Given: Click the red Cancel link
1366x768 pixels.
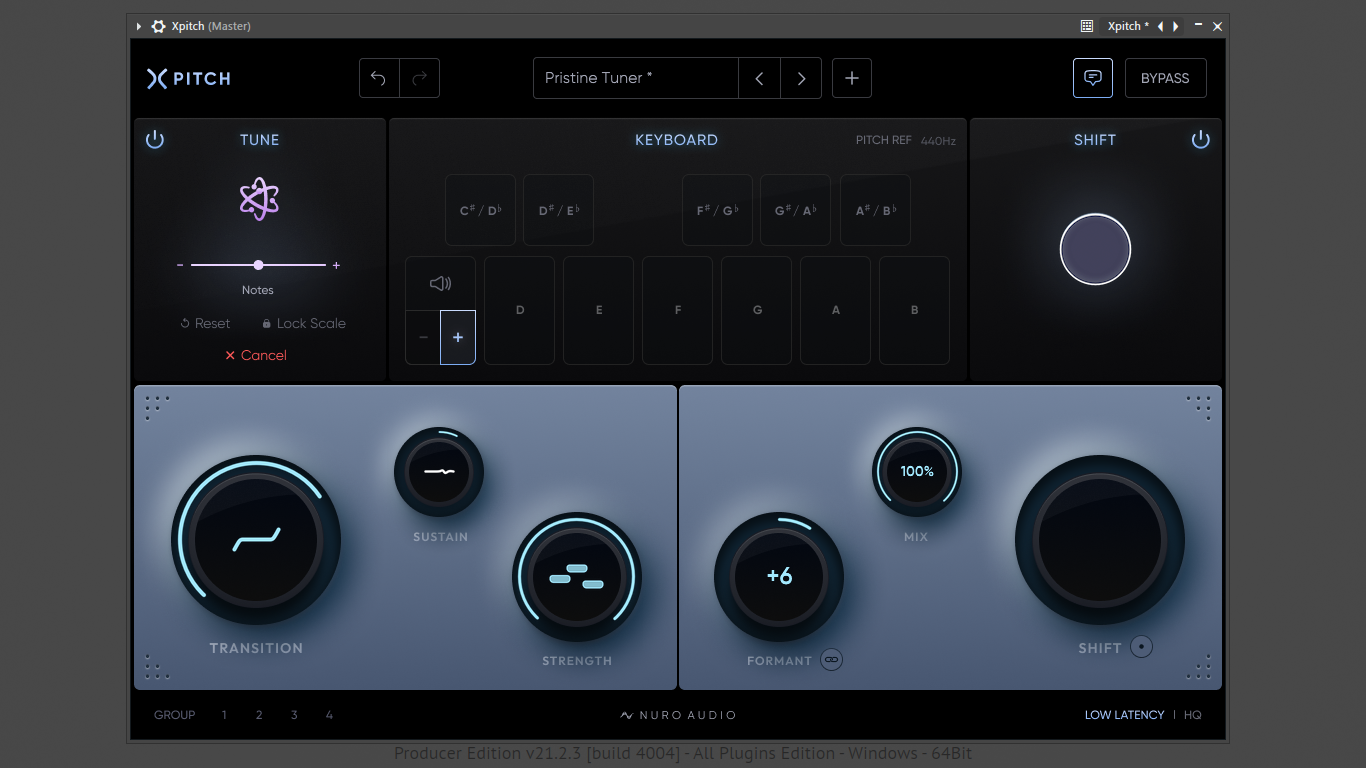Looking at the screenshot, I should click(256, 355).
